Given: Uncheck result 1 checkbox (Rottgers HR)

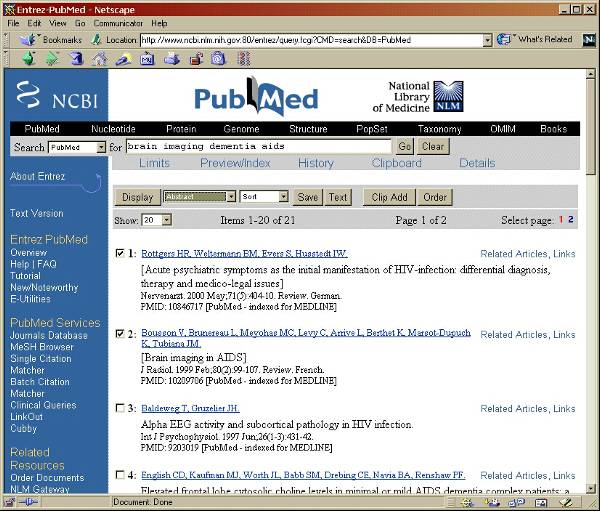Looking at the screenshot, I should [x=120, y=253].
